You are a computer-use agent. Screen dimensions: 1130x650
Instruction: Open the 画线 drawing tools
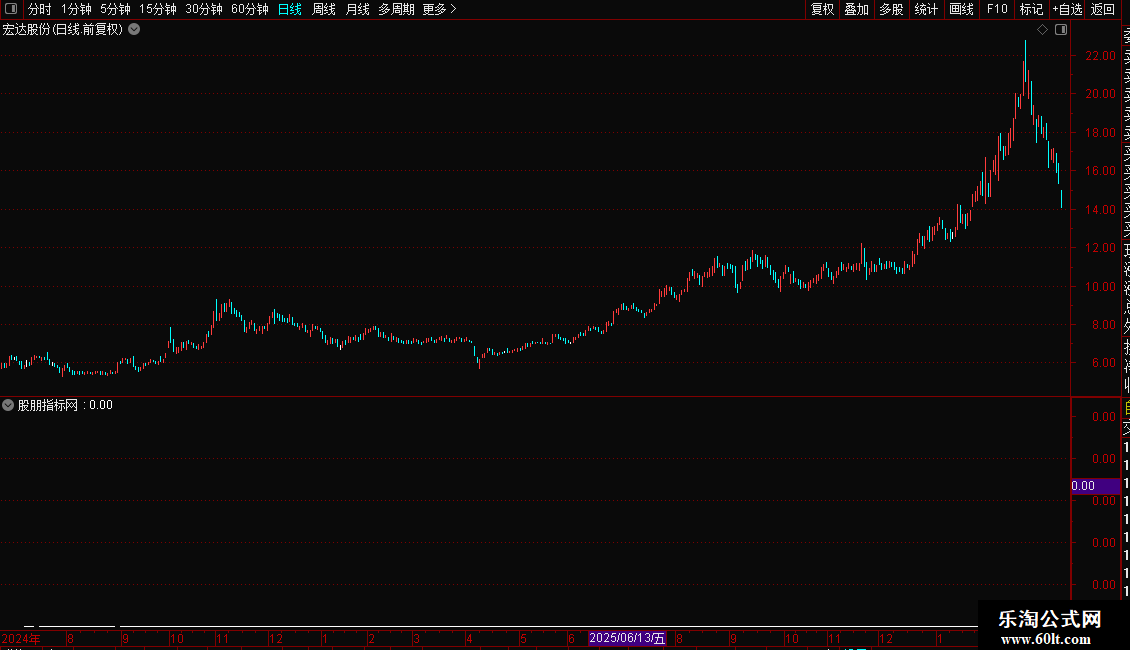pos(961,9)
